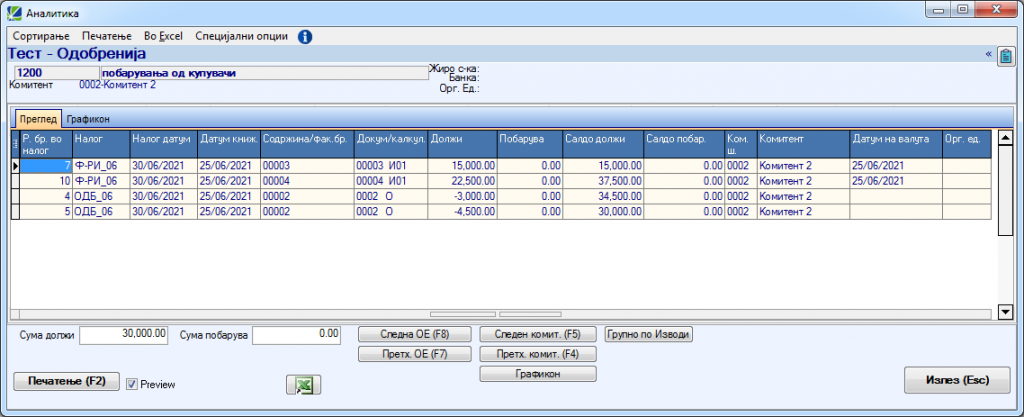Export with the green Excel icon button
This screenshot has height=417, width=1024.
click(x=304, y=384)
